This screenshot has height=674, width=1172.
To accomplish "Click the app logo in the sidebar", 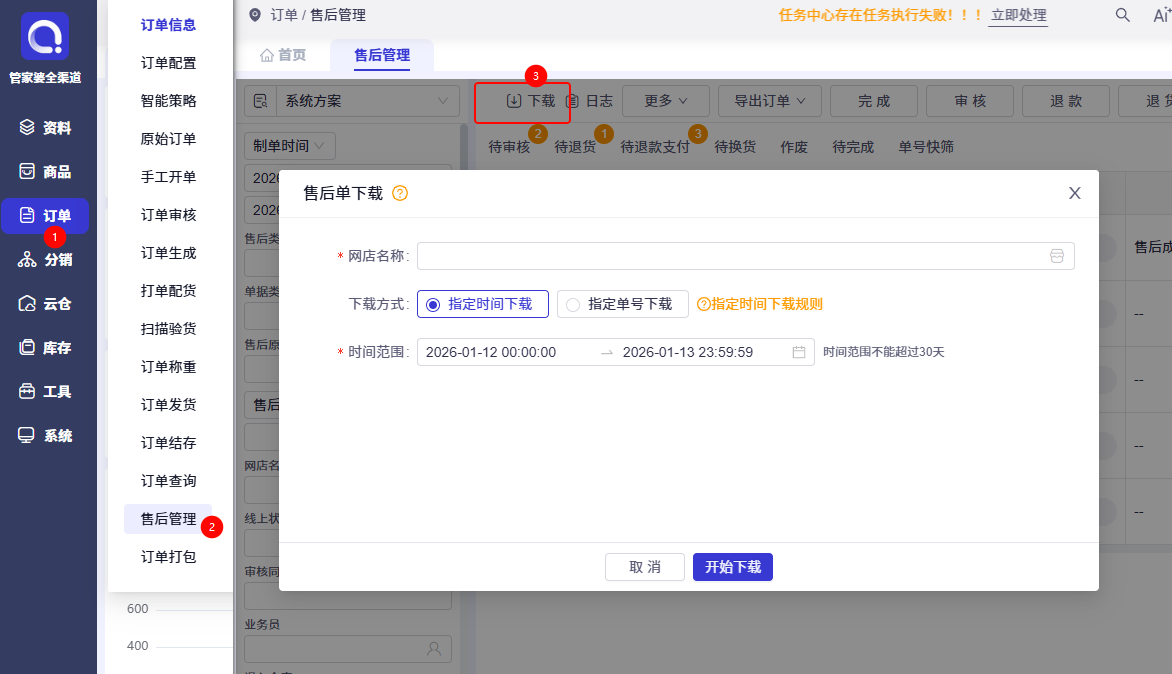I will pyautogui.click(x=45, y=36).
